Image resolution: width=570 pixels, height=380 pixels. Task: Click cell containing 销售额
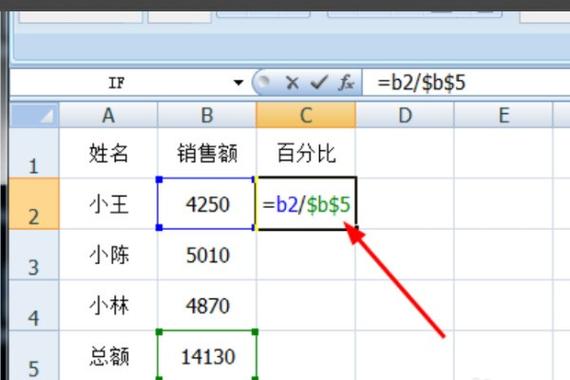pos(207,153)
